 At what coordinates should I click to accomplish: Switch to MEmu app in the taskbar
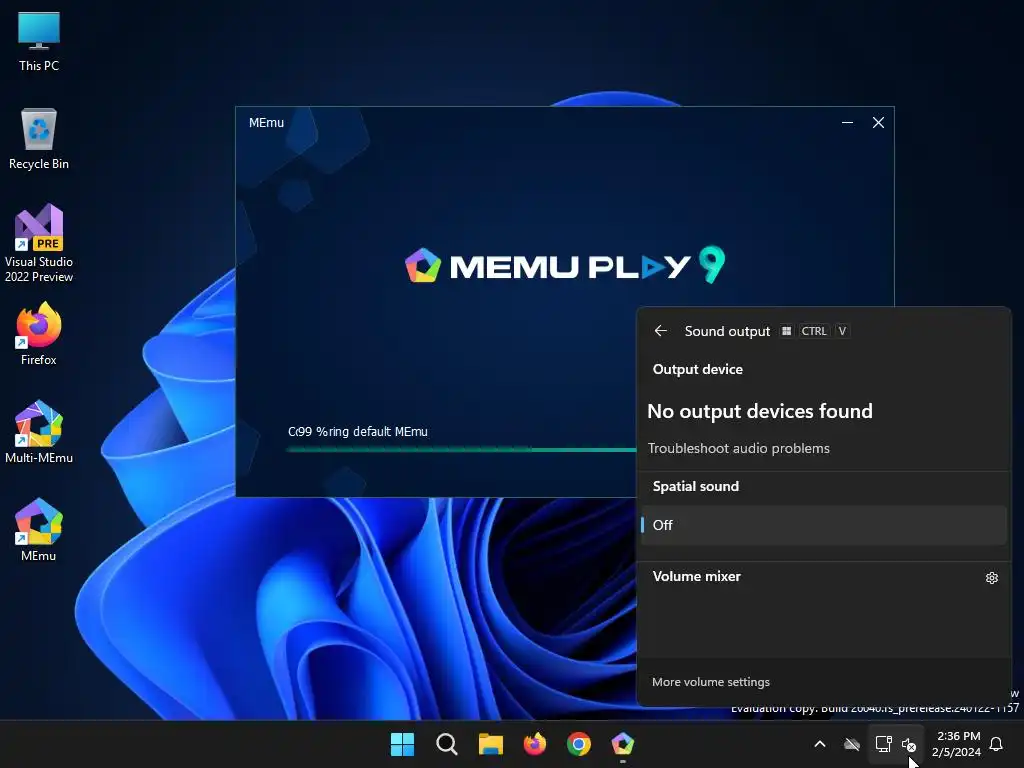(622, 744)
